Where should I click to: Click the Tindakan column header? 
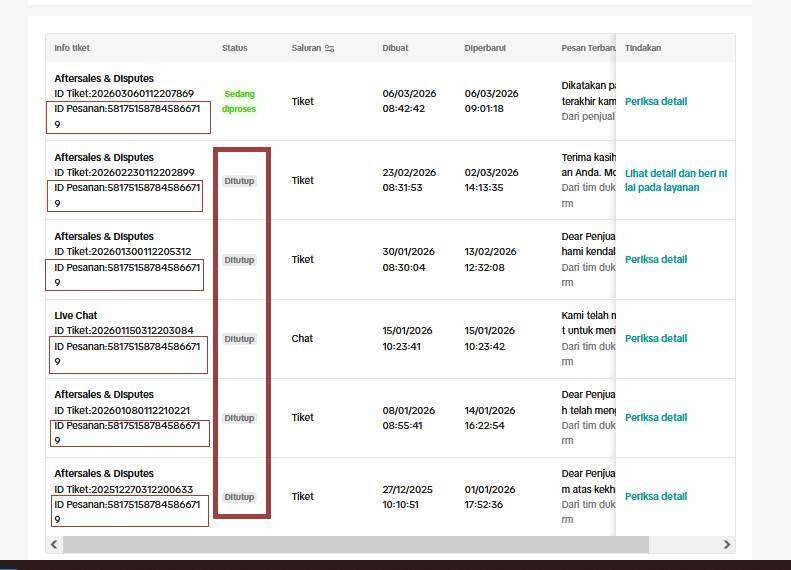(643, 48)
